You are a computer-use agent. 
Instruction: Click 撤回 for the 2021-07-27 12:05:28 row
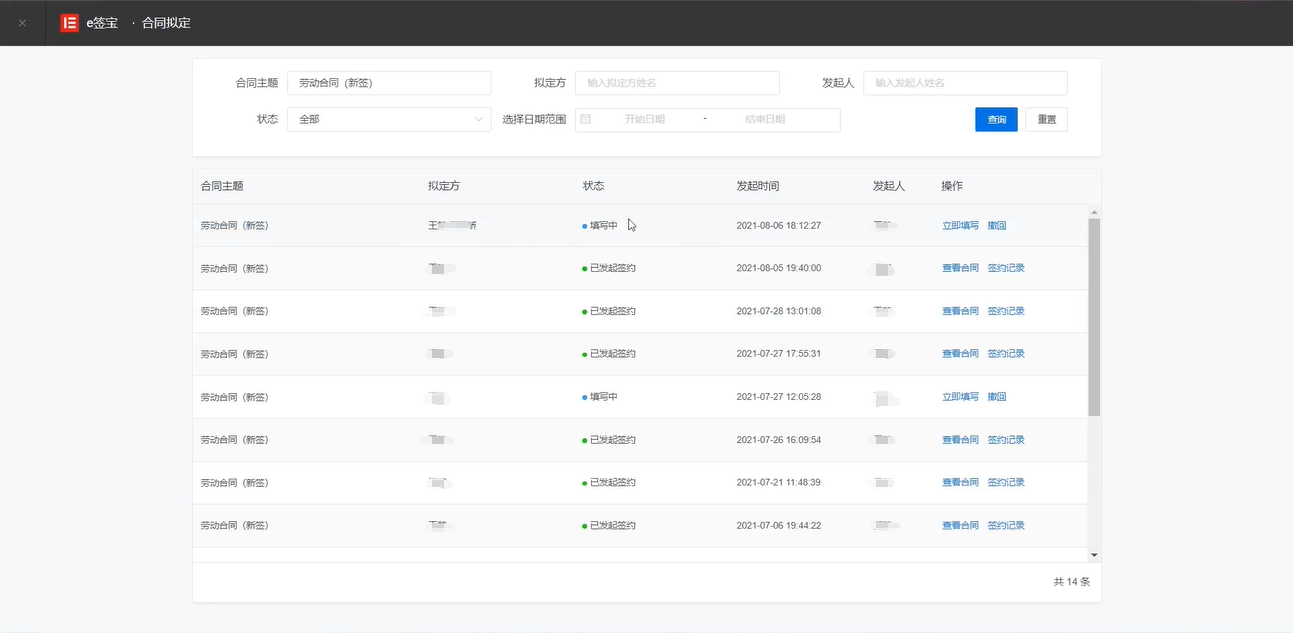click(997, 397)
